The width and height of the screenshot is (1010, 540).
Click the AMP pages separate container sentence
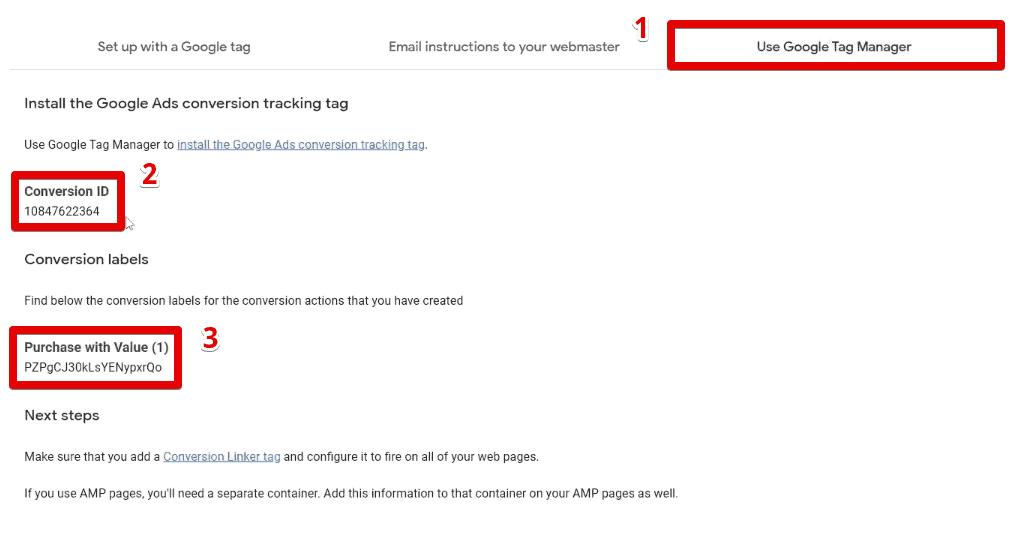[351, 494]
